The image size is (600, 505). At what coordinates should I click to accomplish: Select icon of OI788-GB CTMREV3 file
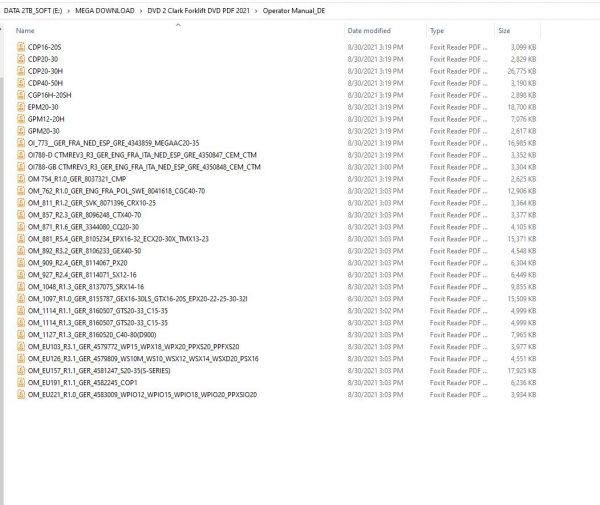(x=21, y=167)
